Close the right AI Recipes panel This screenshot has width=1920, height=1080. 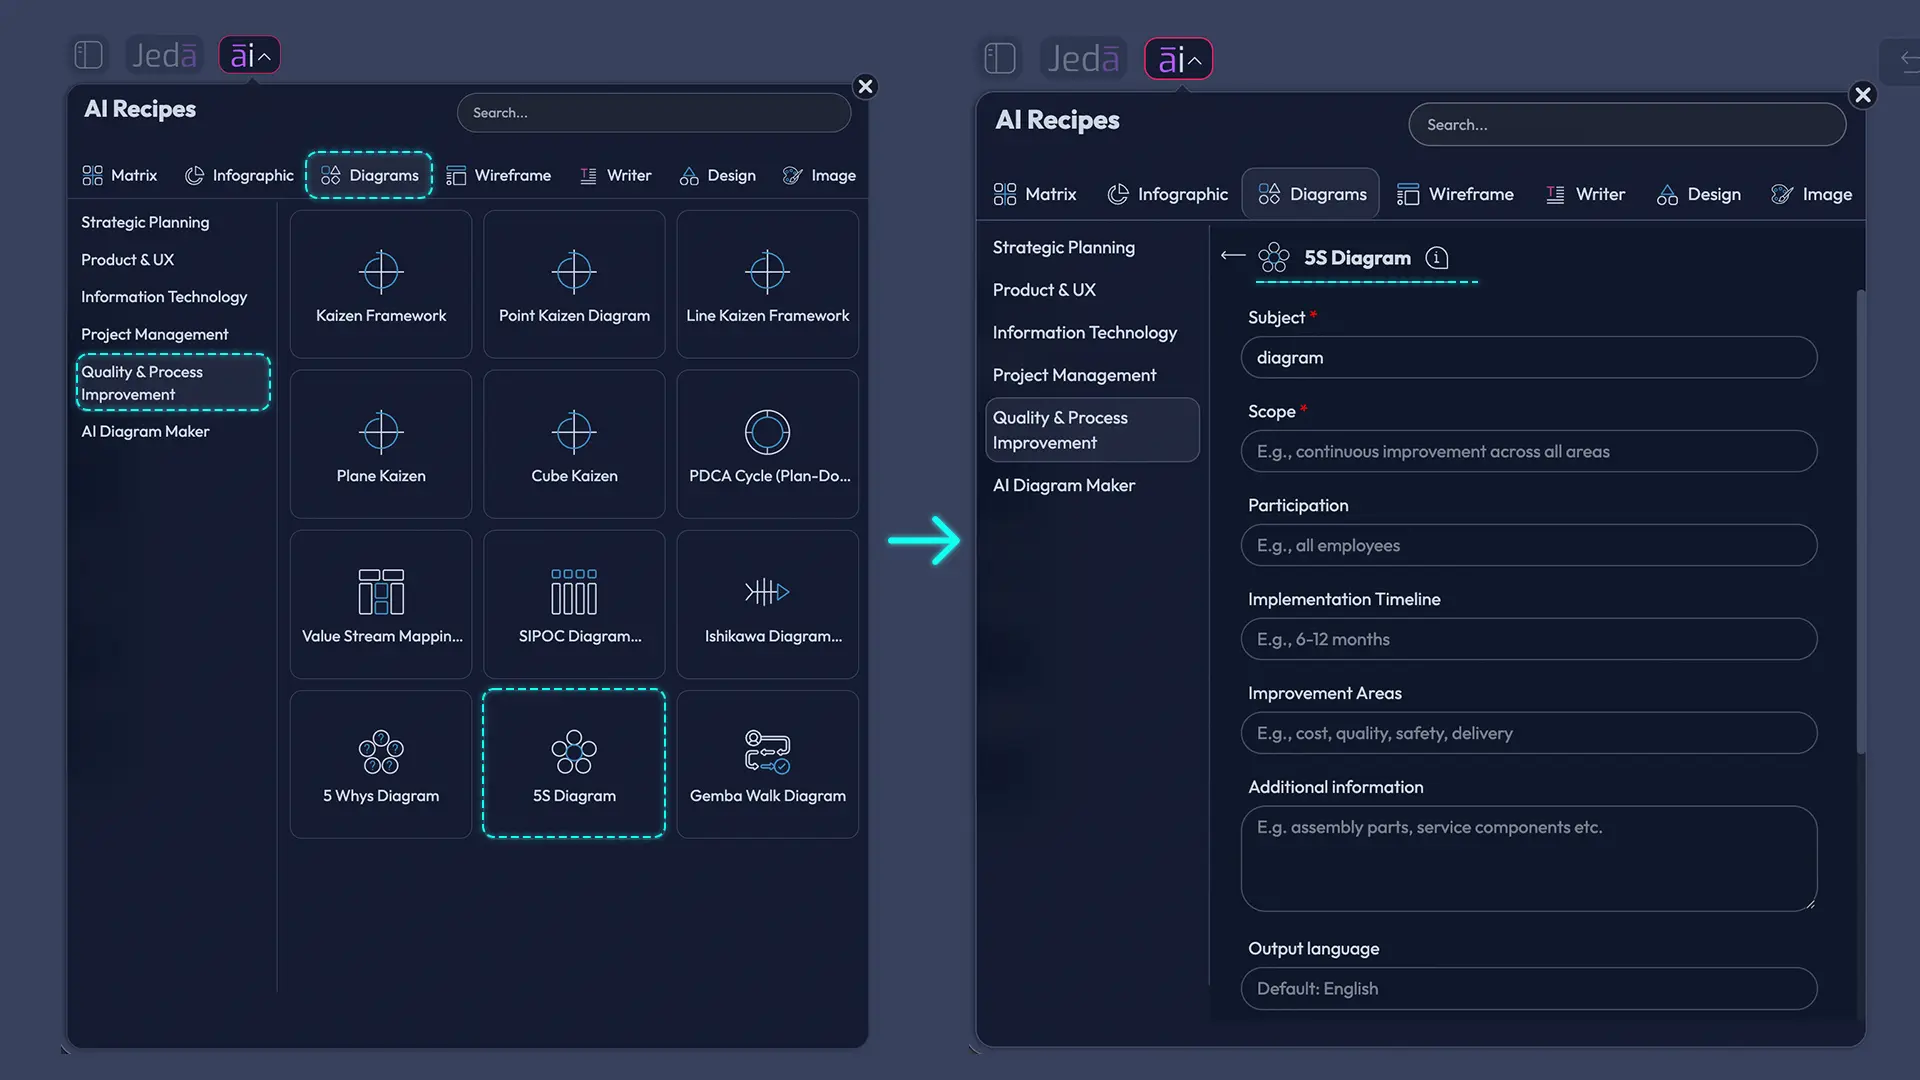click(1863, 95)
